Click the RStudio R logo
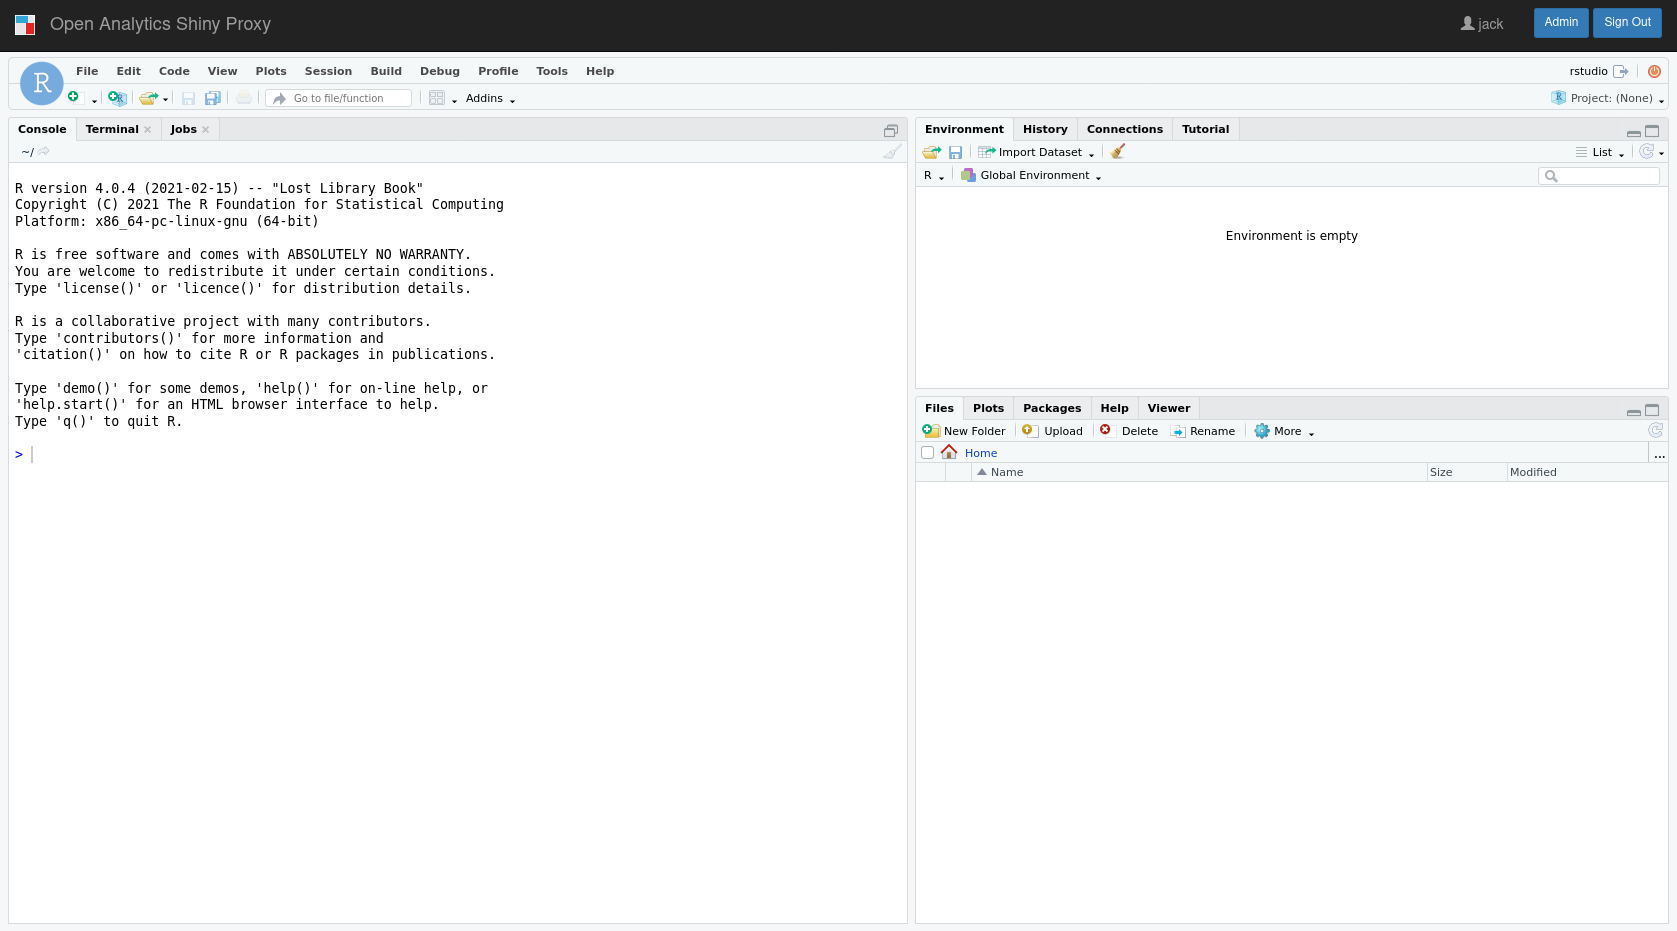 click(42, 84)
